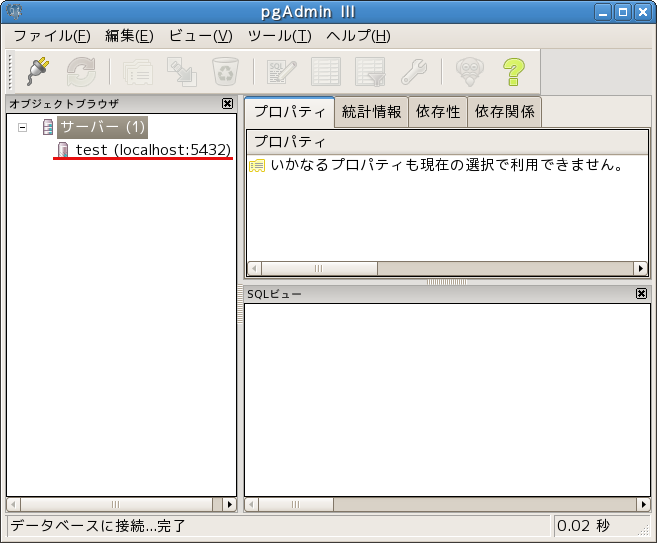Switch to the 依存性 tab
Screen dimensions: 657x543
pyautogui.click(x=438, y=112)
